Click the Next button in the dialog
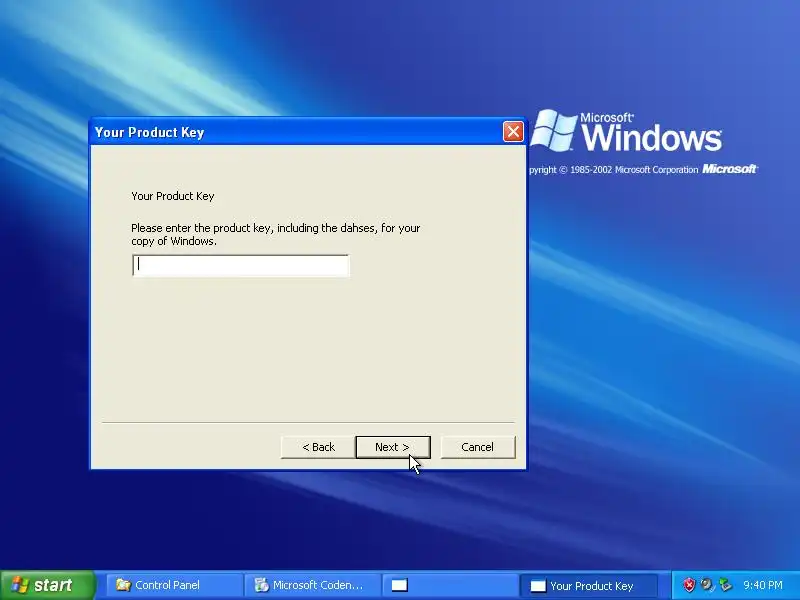 tap(393, 447)
